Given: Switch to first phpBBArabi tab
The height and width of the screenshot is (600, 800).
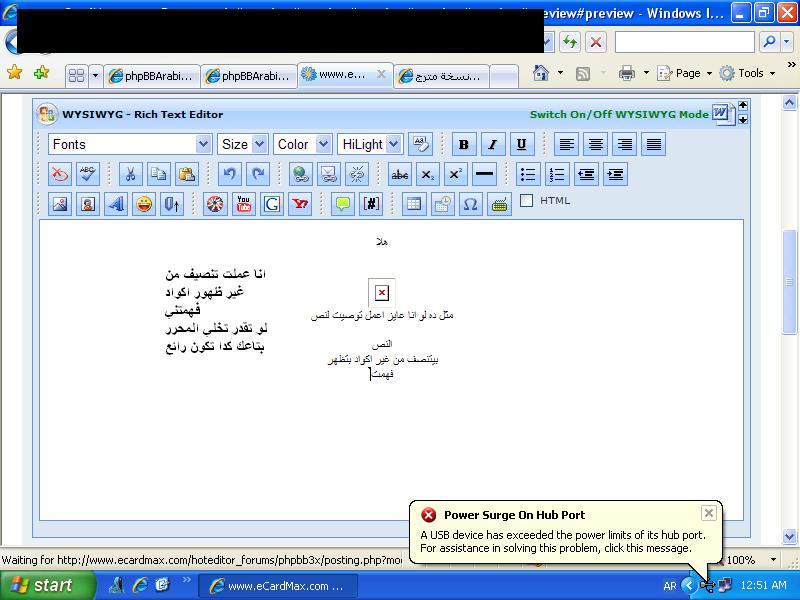Looking at the screenshot, I should coord(152,76).
